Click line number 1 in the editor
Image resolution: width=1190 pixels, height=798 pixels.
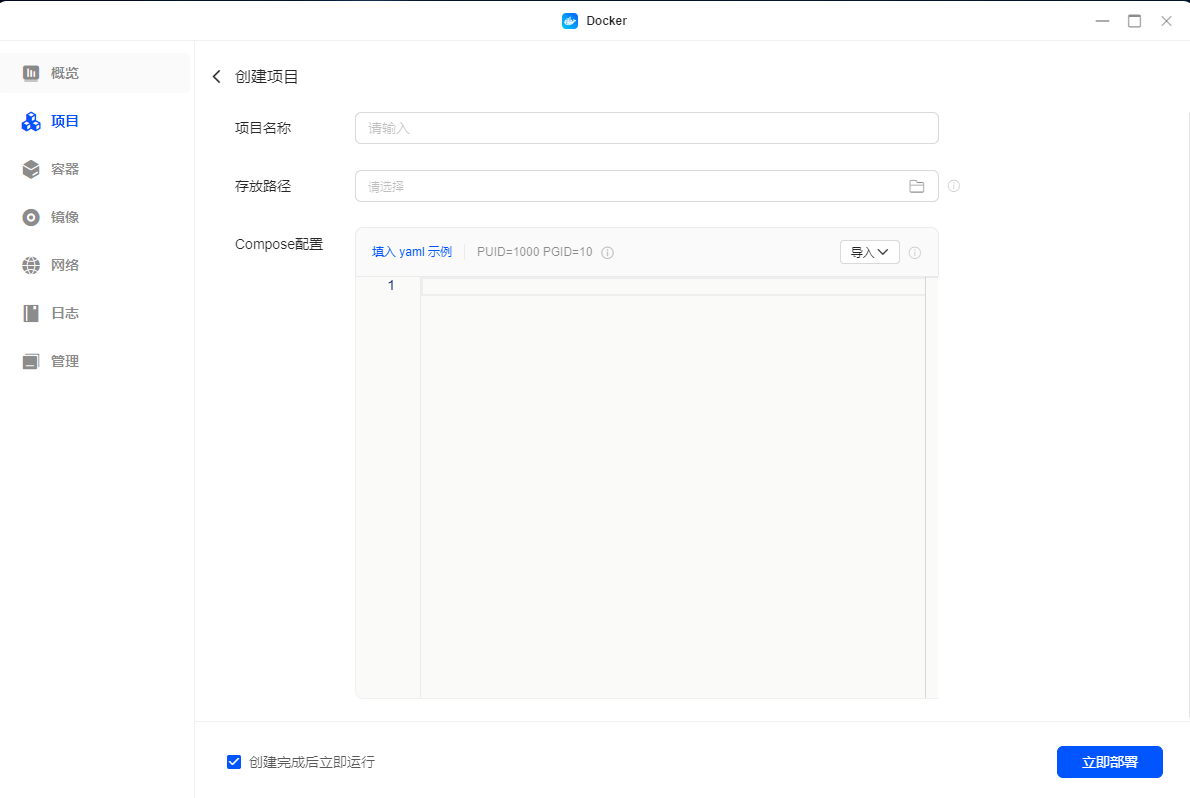point(391,285)
